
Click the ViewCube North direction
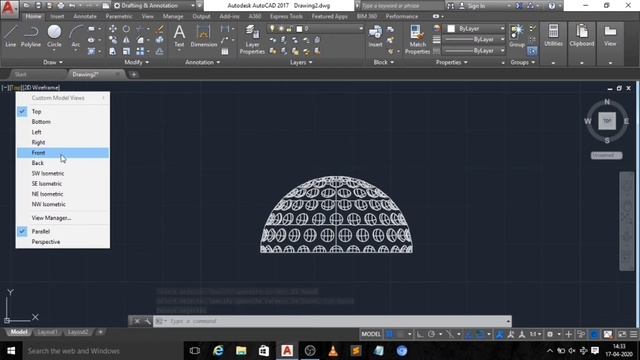click(x=607, y=102)
